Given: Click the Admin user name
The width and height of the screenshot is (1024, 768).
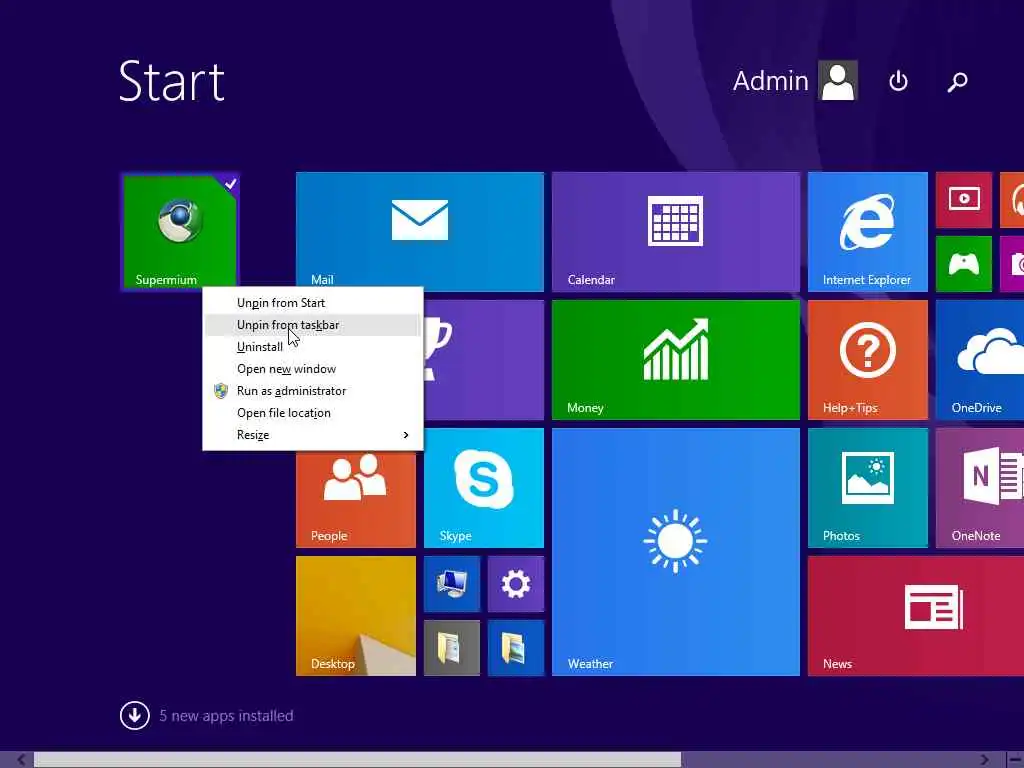Looking at the screenshot, I should (771, 81).
